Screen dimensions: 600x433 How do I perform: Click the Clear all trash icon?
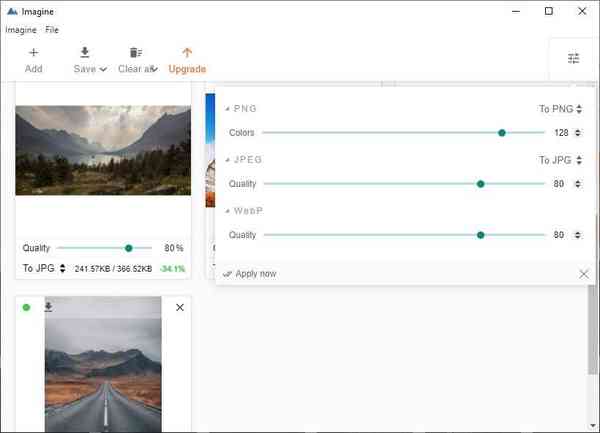(136, 53)
